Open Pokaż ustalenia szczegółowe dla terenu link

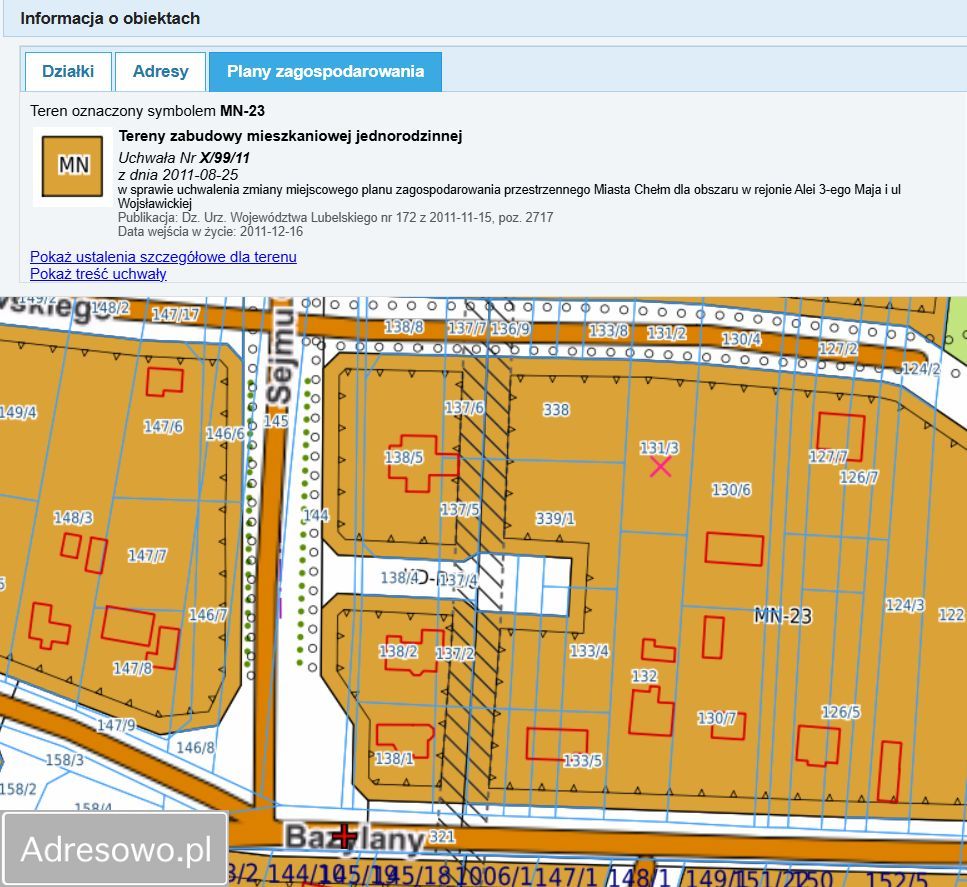pyautogui.click(x=163, y=257)
